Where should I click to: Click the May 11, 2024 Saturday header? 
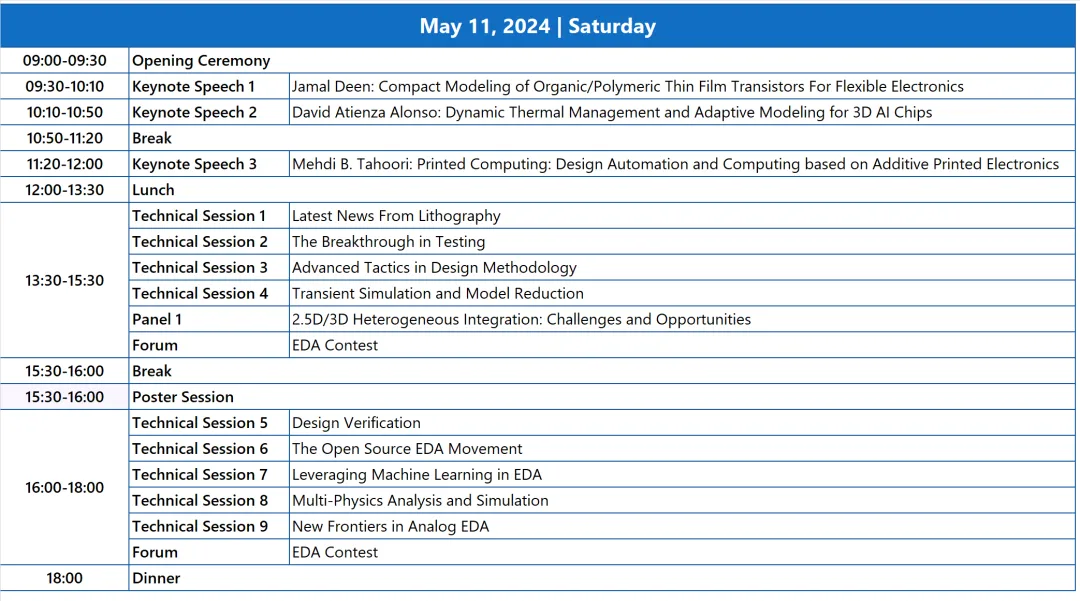[538, 26]
